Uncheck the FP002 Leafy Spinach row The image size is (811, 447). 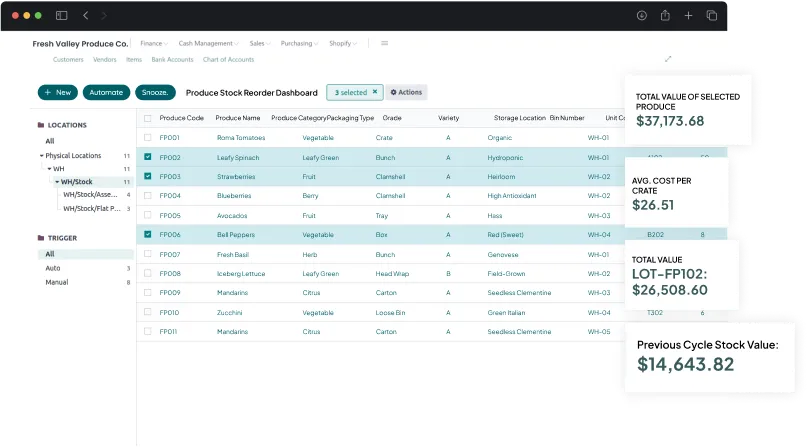click(x=148, y=157)
